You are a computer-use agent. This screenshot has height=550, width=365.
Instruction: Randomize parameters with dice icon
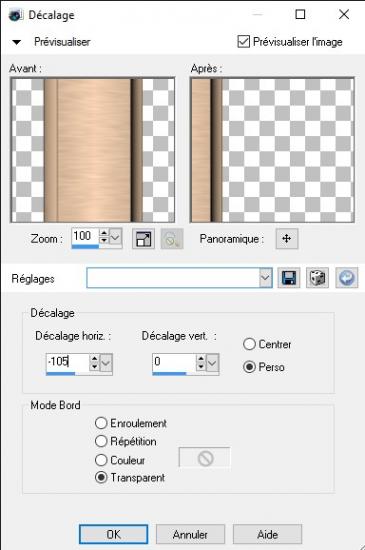pos(317,278)
